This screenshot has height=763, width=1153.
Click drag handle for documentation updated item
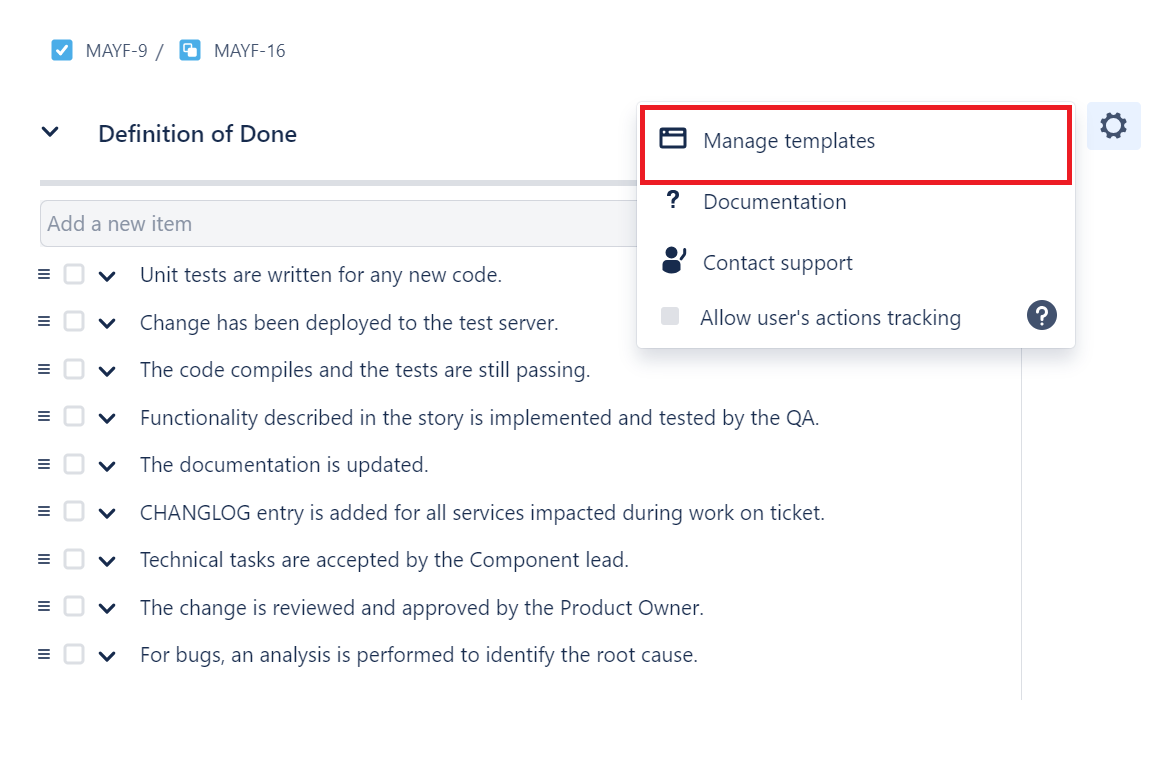[44, 464]
